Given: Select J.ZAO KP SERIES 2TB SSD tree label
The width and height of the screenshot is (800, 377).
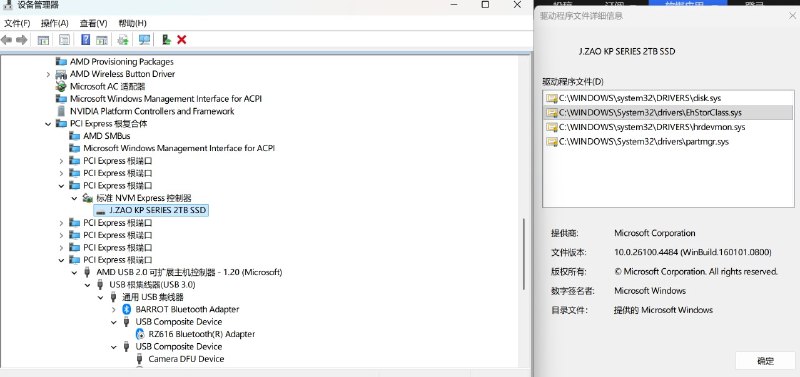Looking at the screenshot, I should click(x=157, y=210).
